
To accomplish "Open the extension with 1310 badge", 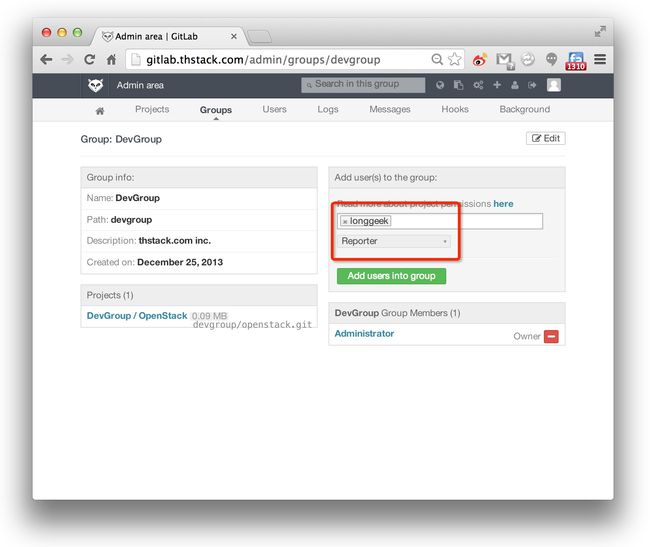I will tap(576, 61).
